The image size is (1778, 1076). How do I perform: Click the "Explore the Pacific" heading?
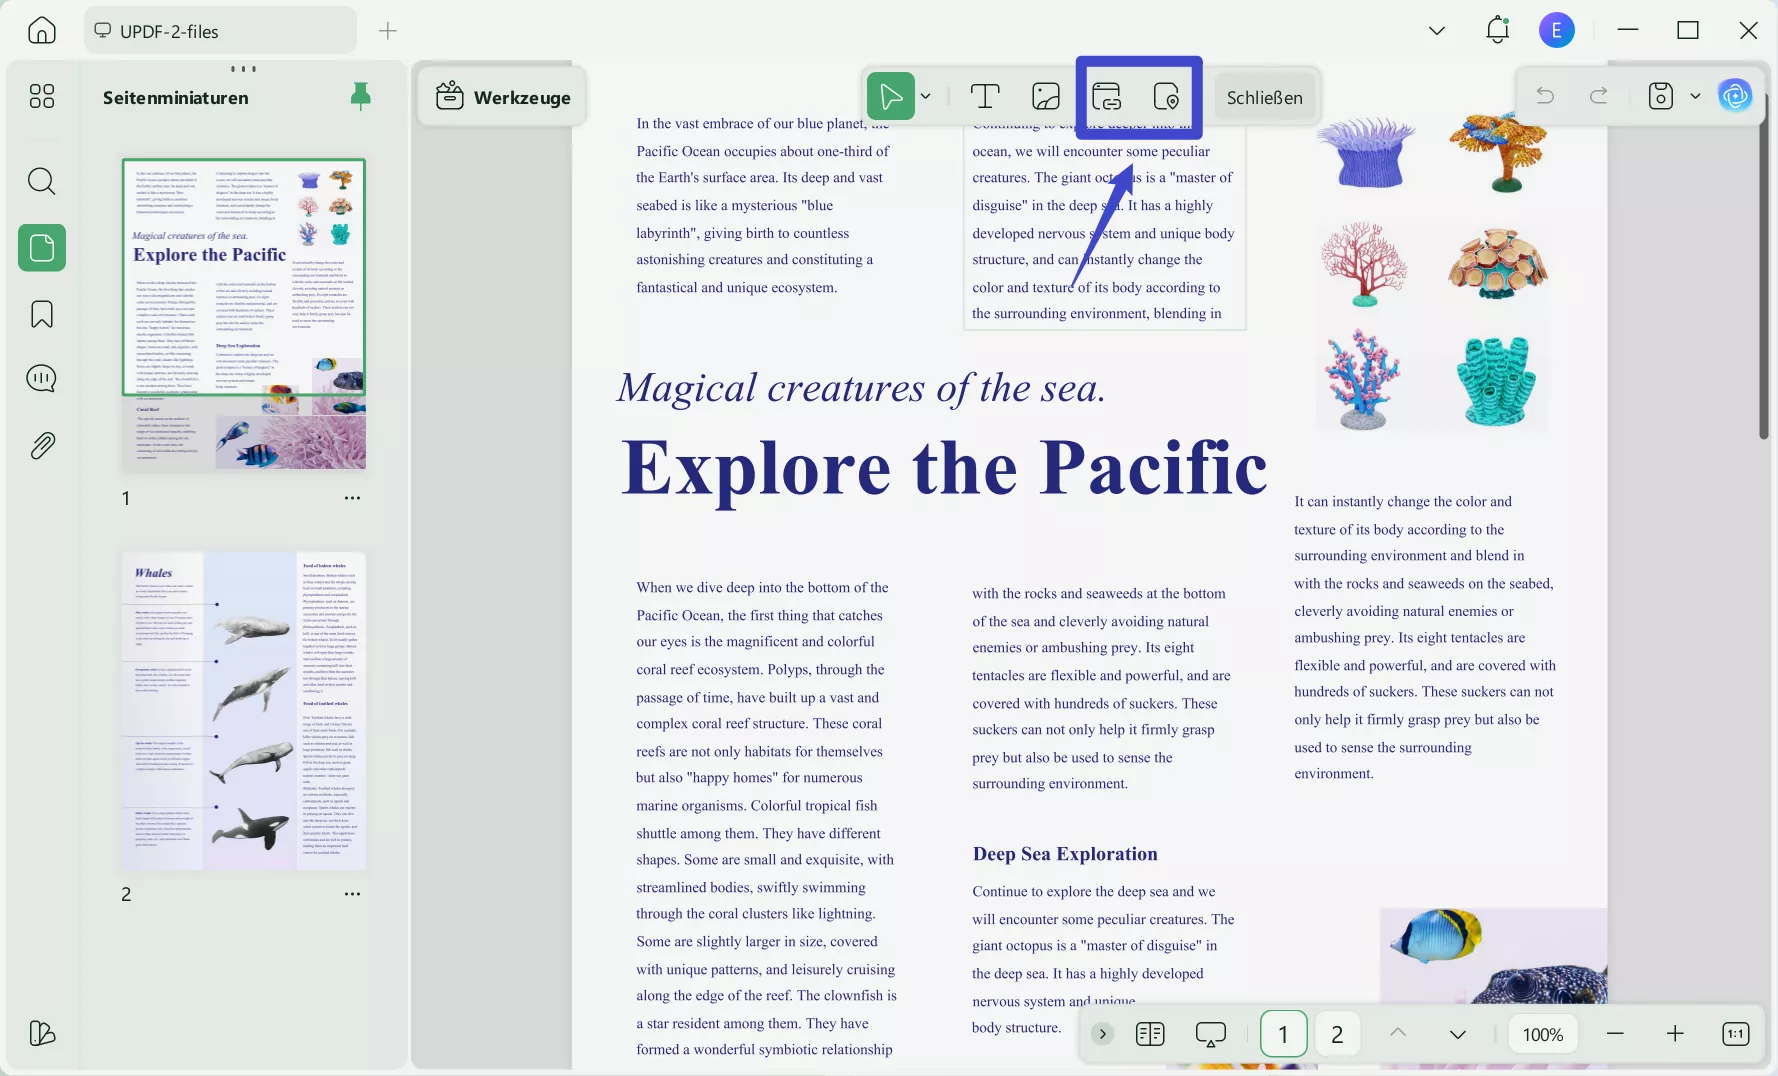[x=944, y=468]
